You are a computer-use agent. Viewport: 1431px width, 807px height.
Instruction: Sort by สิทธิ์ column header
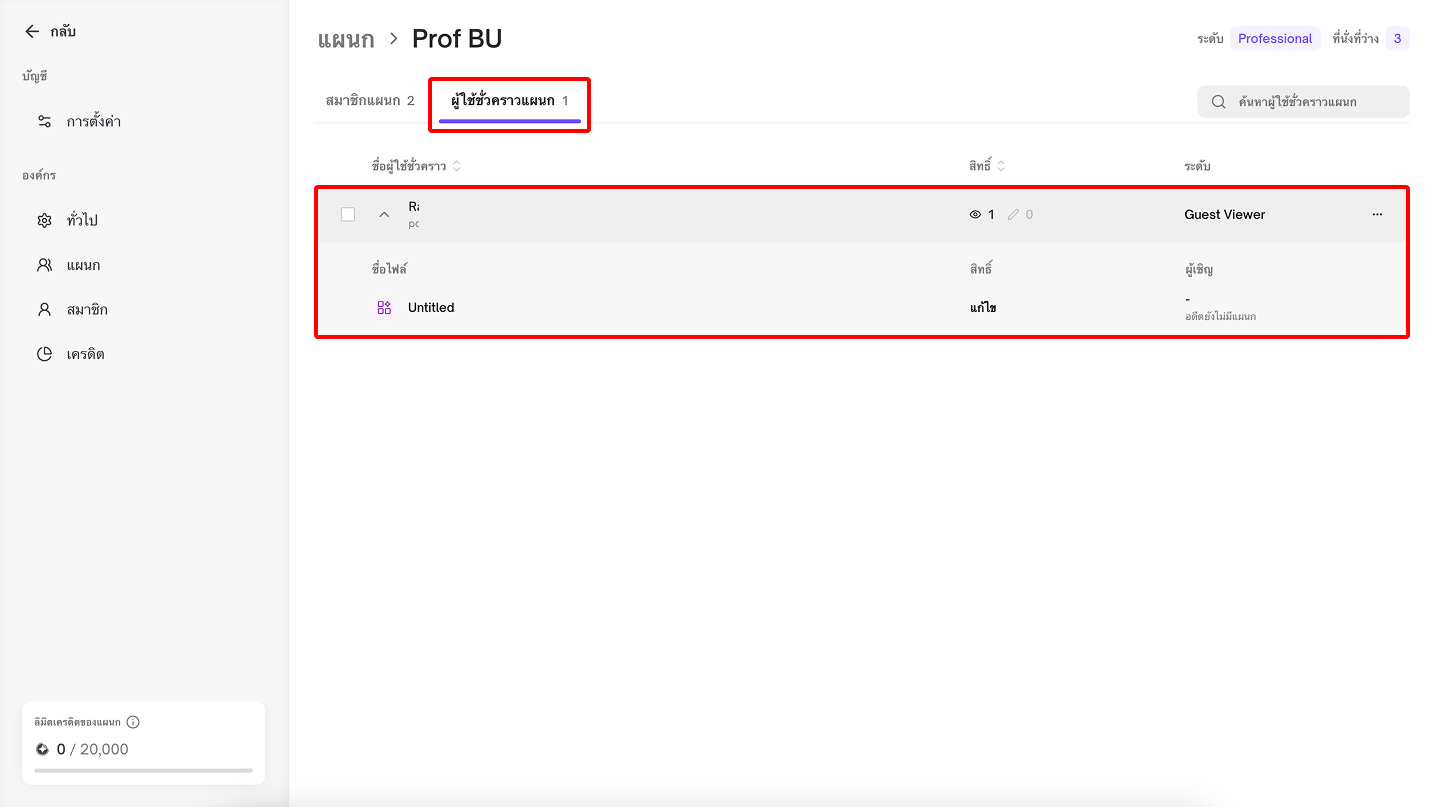tap(1001, 166)
